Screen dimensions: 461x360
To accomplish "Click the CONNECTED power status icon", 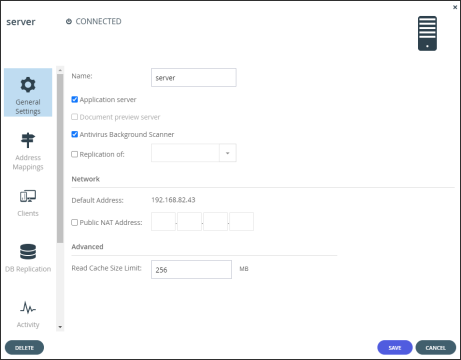I will click(x=69, y=22).
